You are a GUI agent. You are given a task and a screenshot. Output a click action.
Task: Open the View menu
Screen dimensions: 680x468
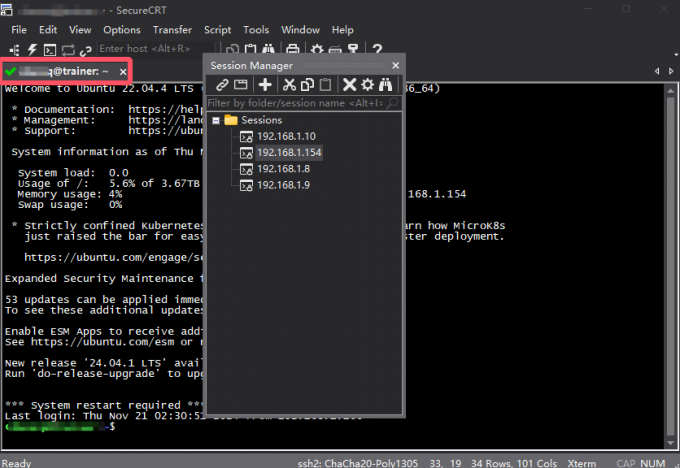(80, 30)
